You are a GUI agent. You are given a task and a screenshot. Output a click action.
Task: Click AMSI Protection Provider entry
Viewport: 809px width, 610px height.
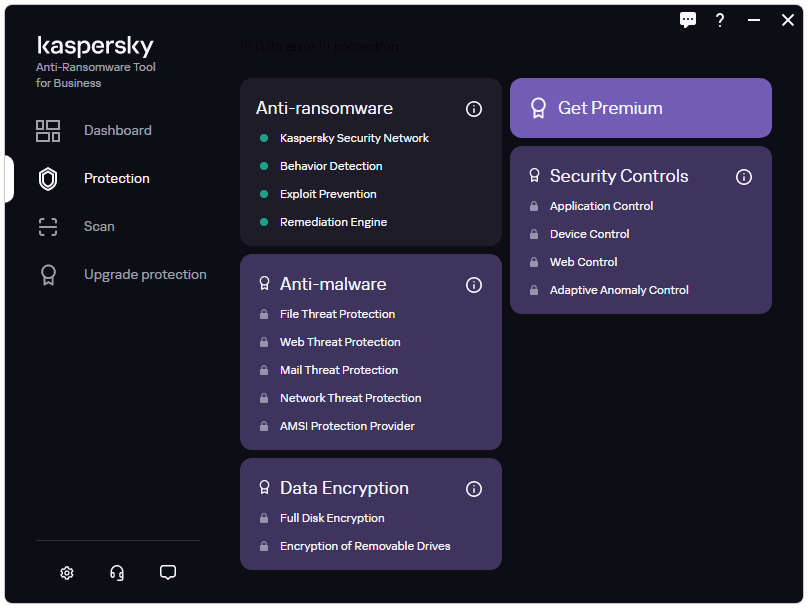(347, 426)
